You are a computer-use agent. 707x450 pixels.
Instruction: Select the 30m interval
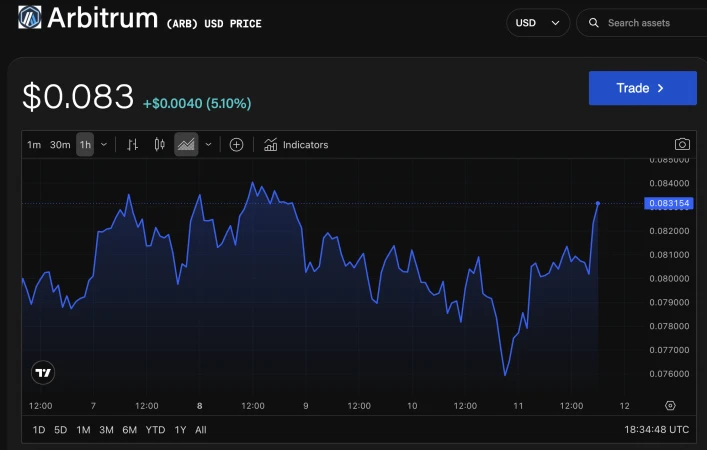pyautogui.click(x=60, y=145)
